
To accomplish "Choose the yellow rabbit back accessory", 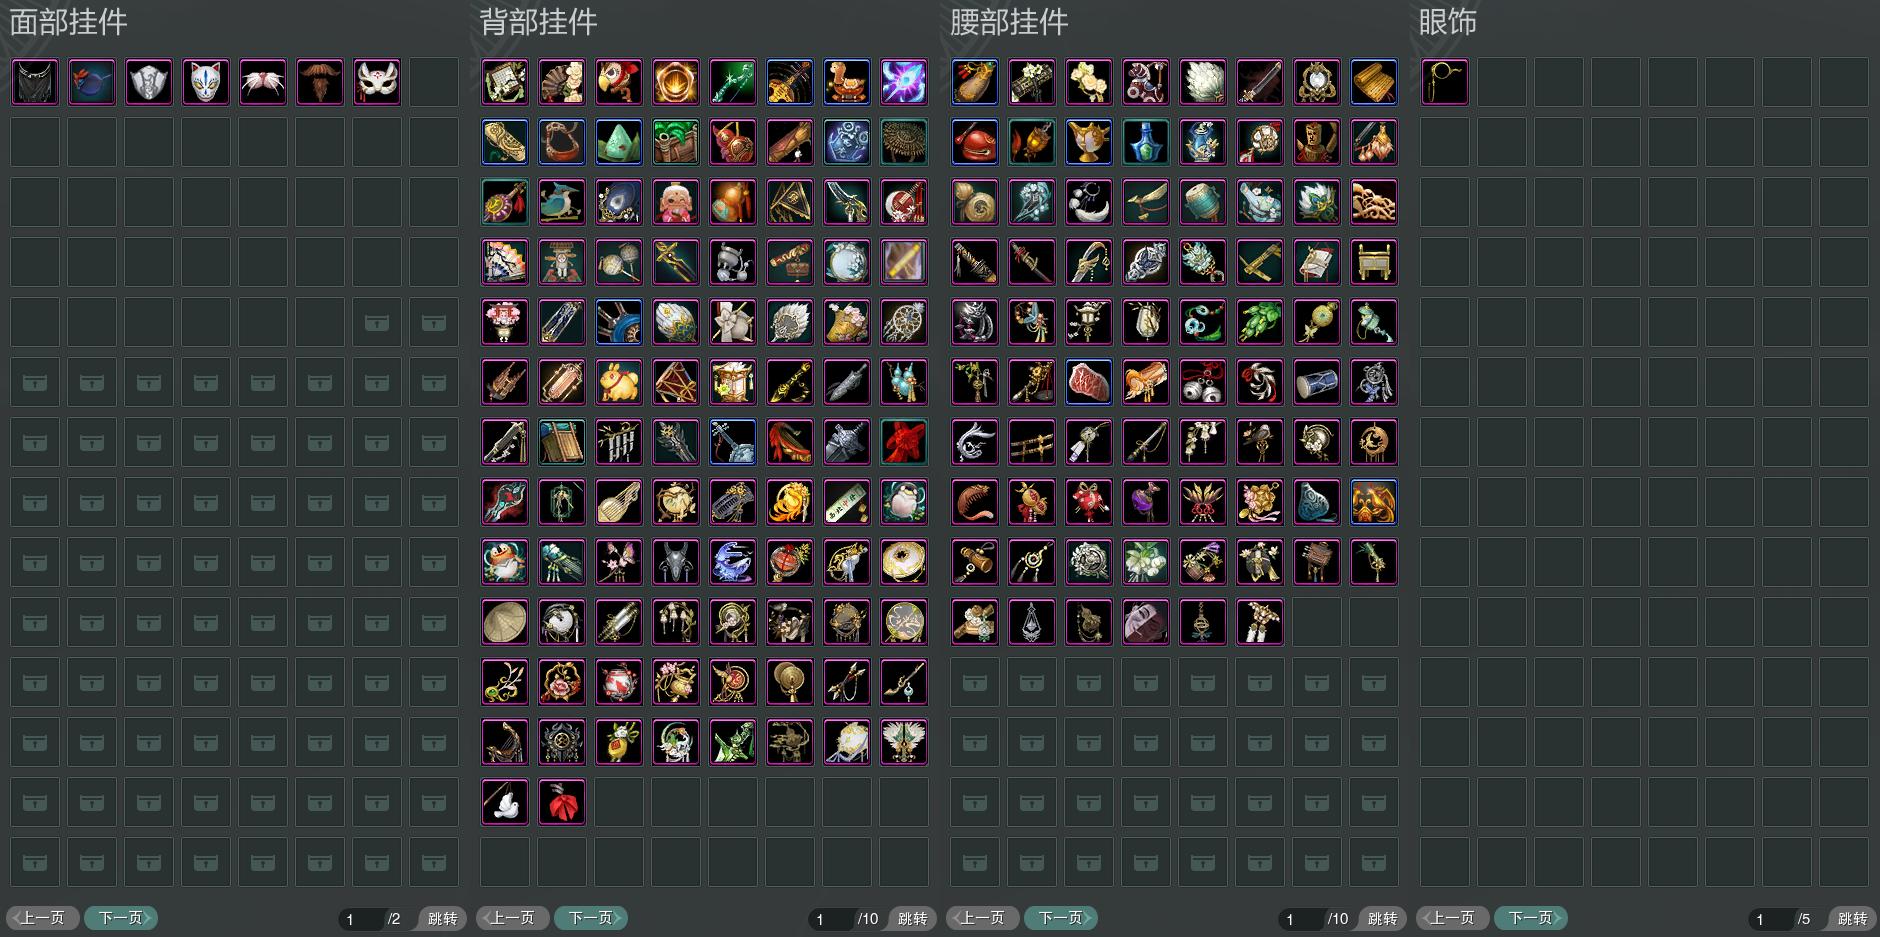I will [x=619, y=382].
